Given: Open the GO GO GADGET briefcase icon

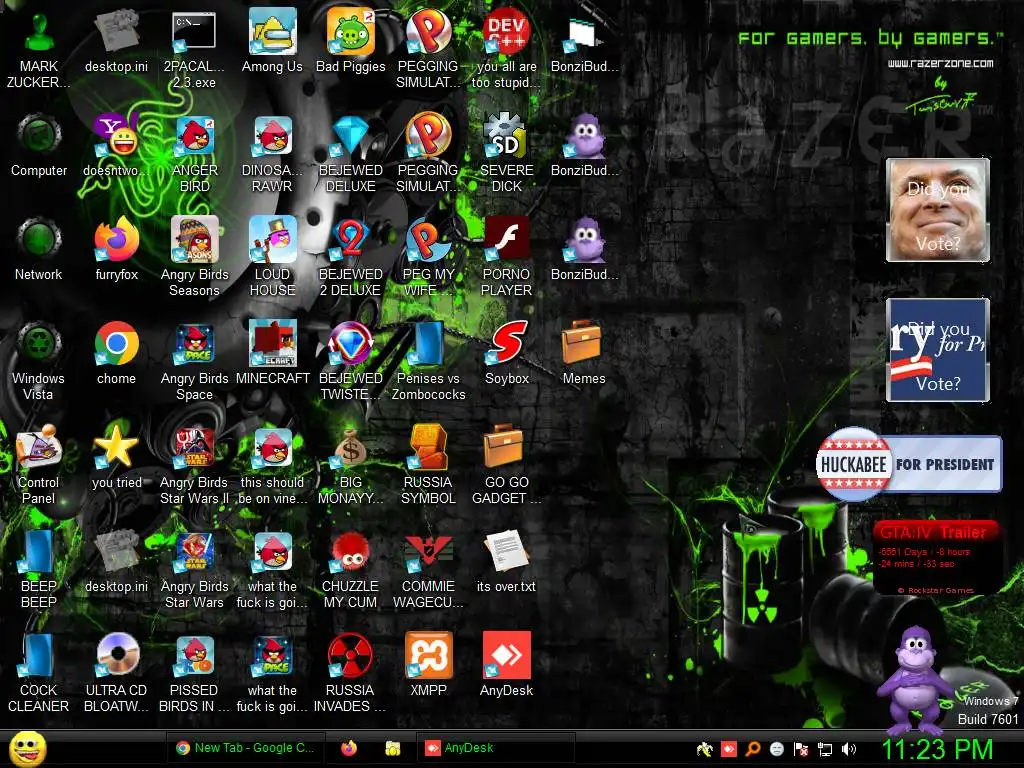Looking at the screenshot, I should 507,465.
